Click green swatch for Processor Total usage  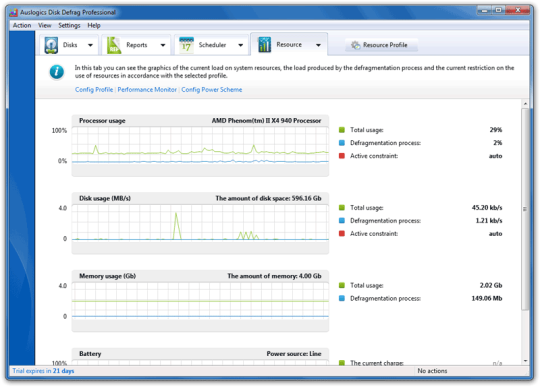point(342,130)
